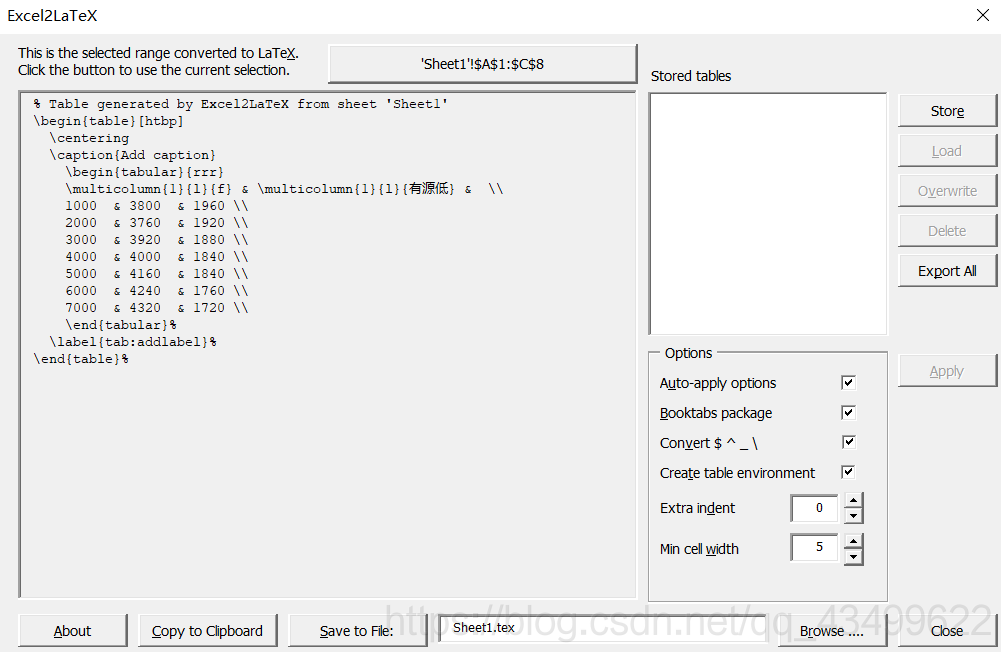Click the row starting with 6000
This screenshot has height=652, width=1001.
pyautogui.click(x=156, y=291)
